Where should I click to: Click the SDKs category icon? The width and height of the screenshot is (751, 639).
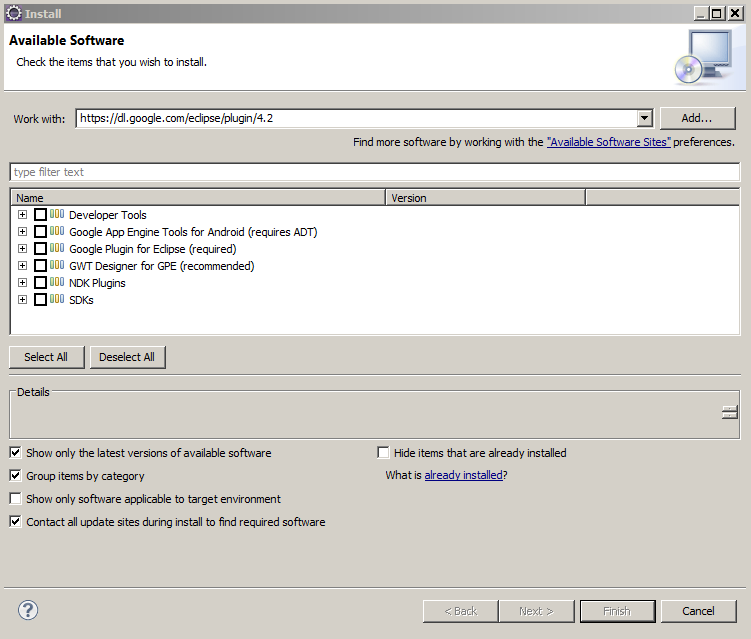pyautogui.click(x=57, y=299)
